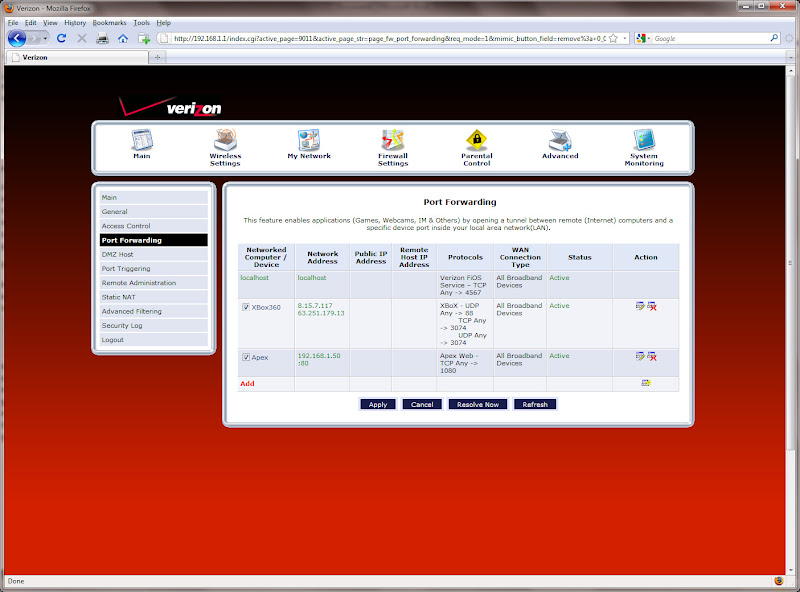Click the search magnifier icon
The height and width of the screenshot is (592, 800).
click(774, 38)
